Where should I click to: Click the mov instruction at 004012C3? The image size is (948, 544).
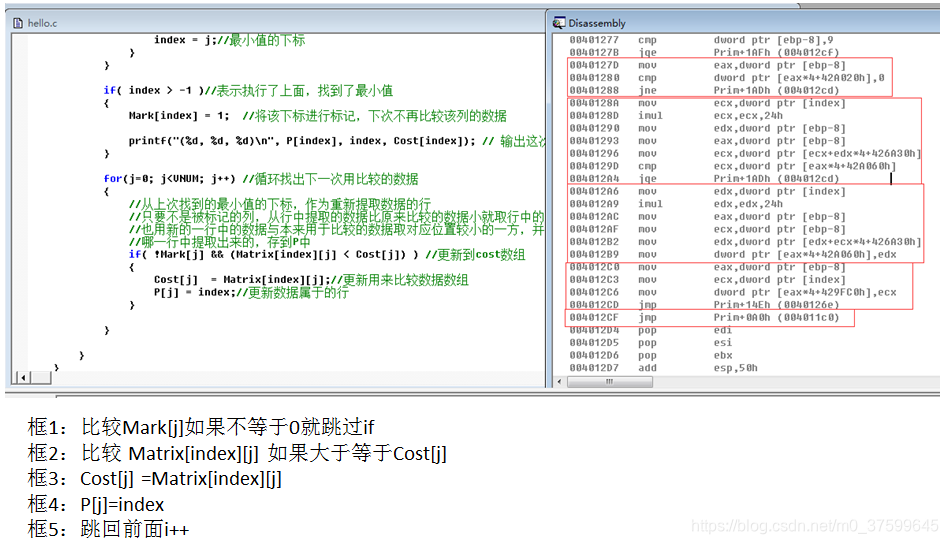pos(707,280)
